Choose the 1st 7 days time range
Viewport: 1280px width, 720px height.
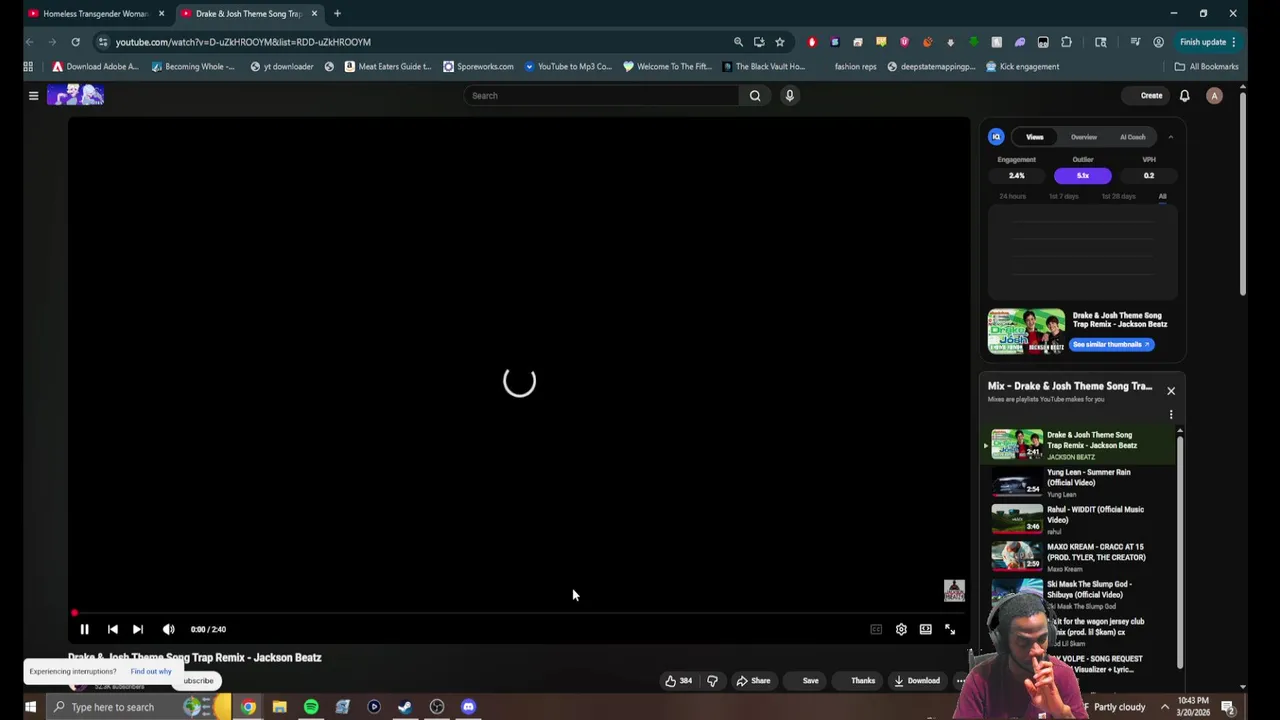(1063, 197)
